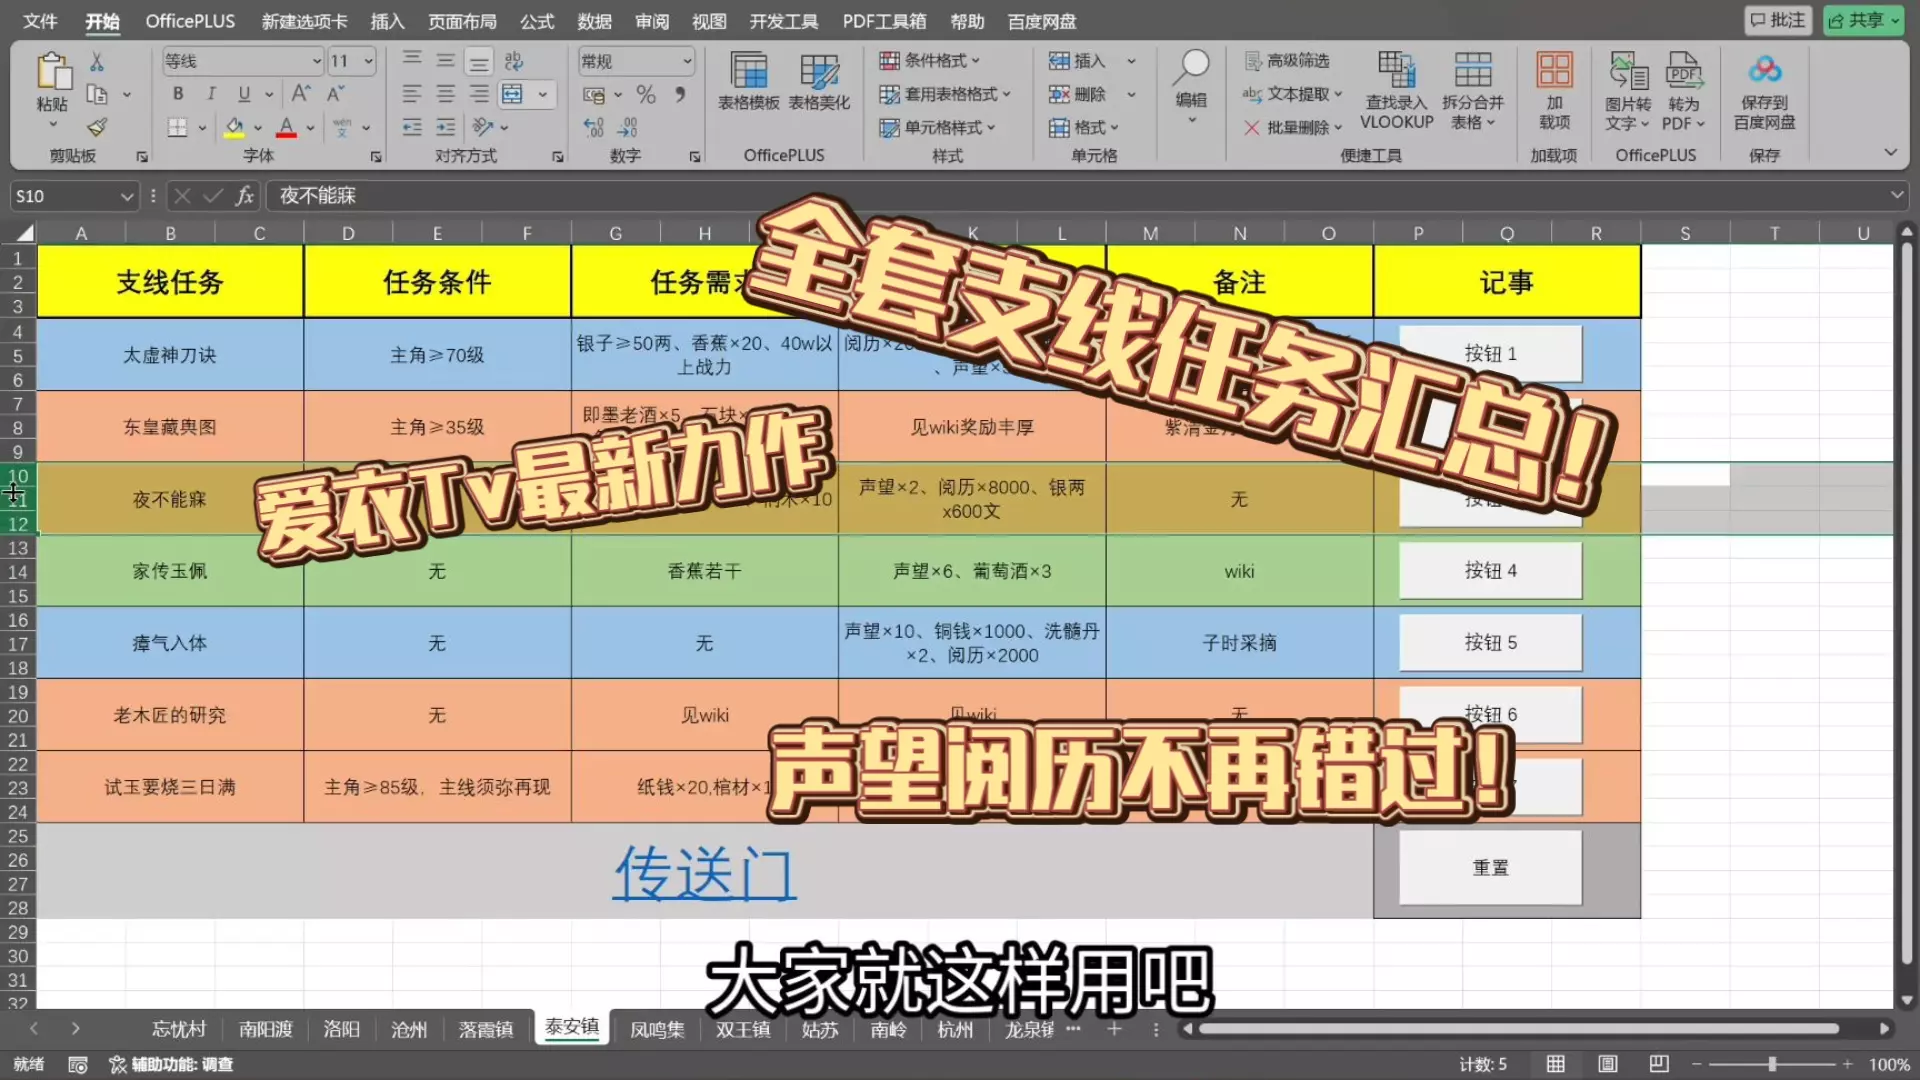Switch to the 洛阳 sheet tab
The image size is (1920, 1080).
tap(341, 1029)
